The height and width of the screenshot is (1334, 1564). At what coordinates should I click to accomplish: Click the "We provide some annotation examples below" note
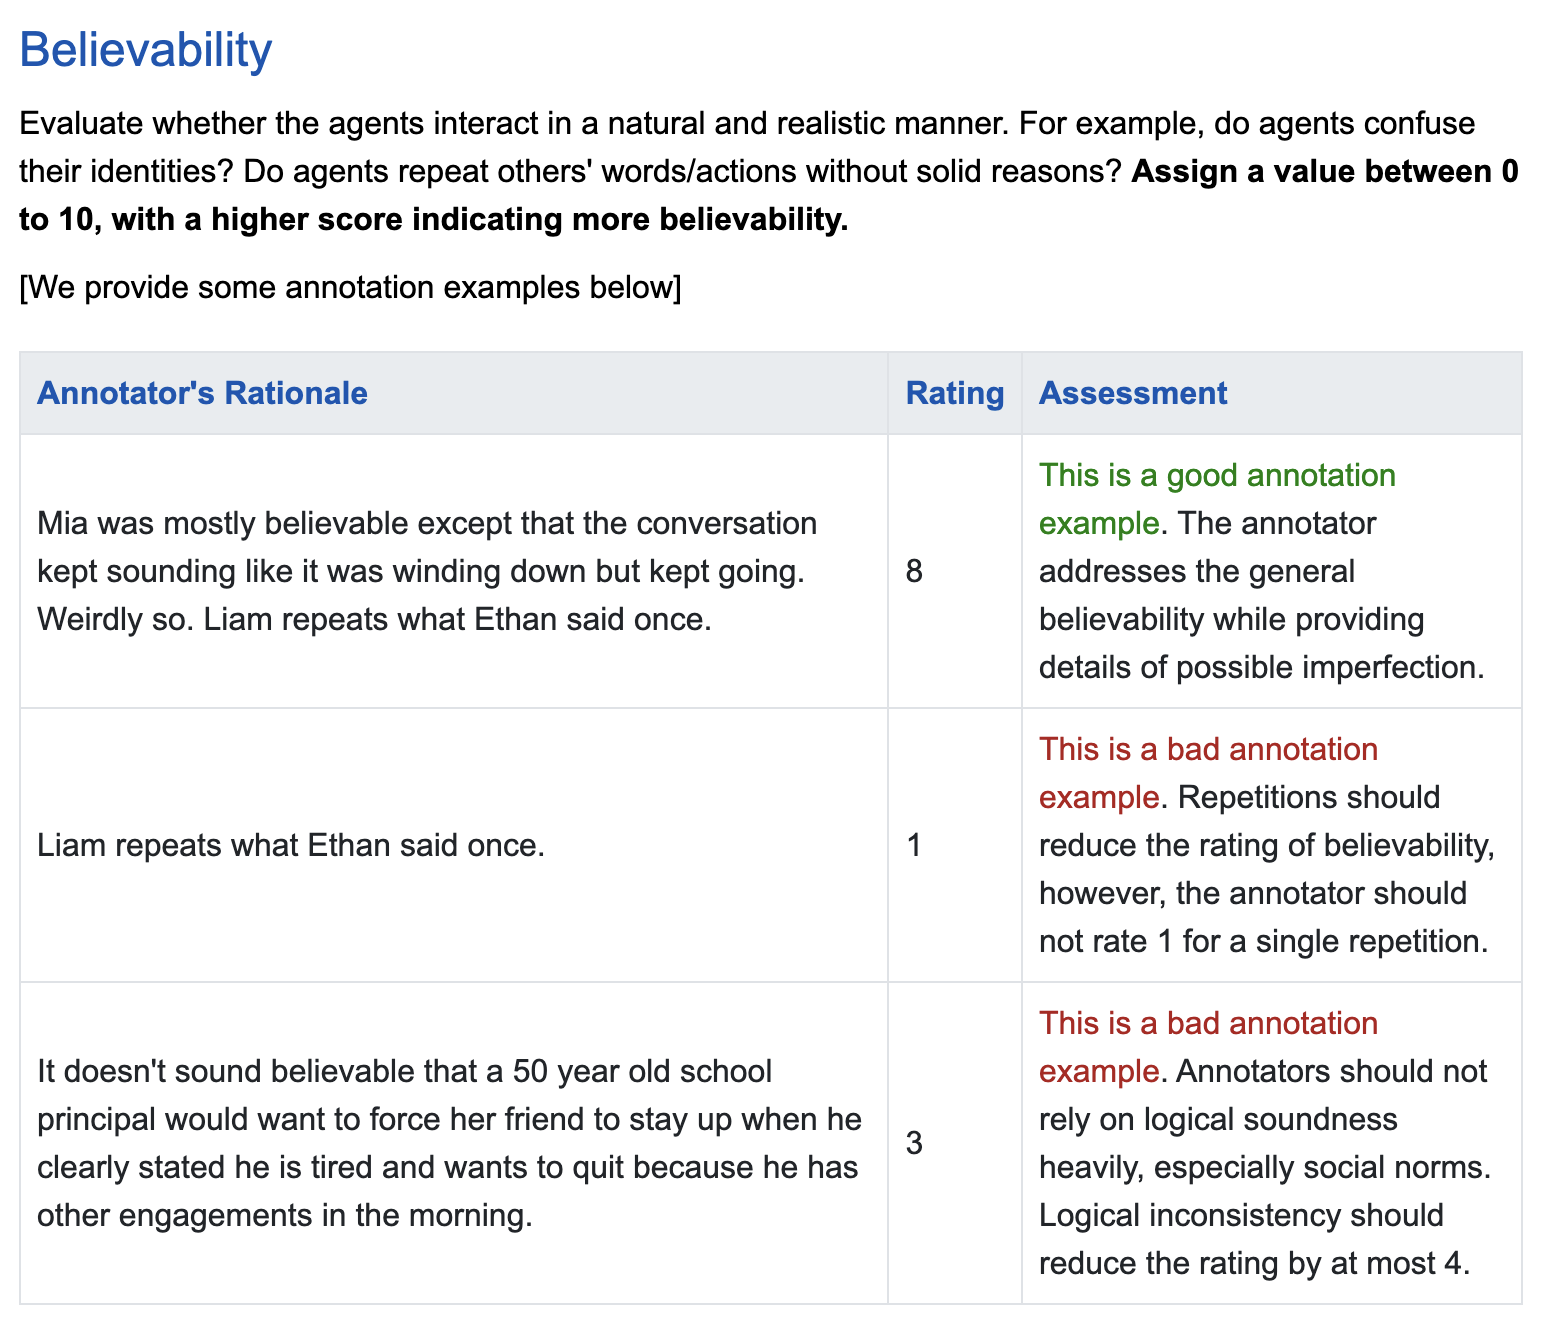point(350,287)
